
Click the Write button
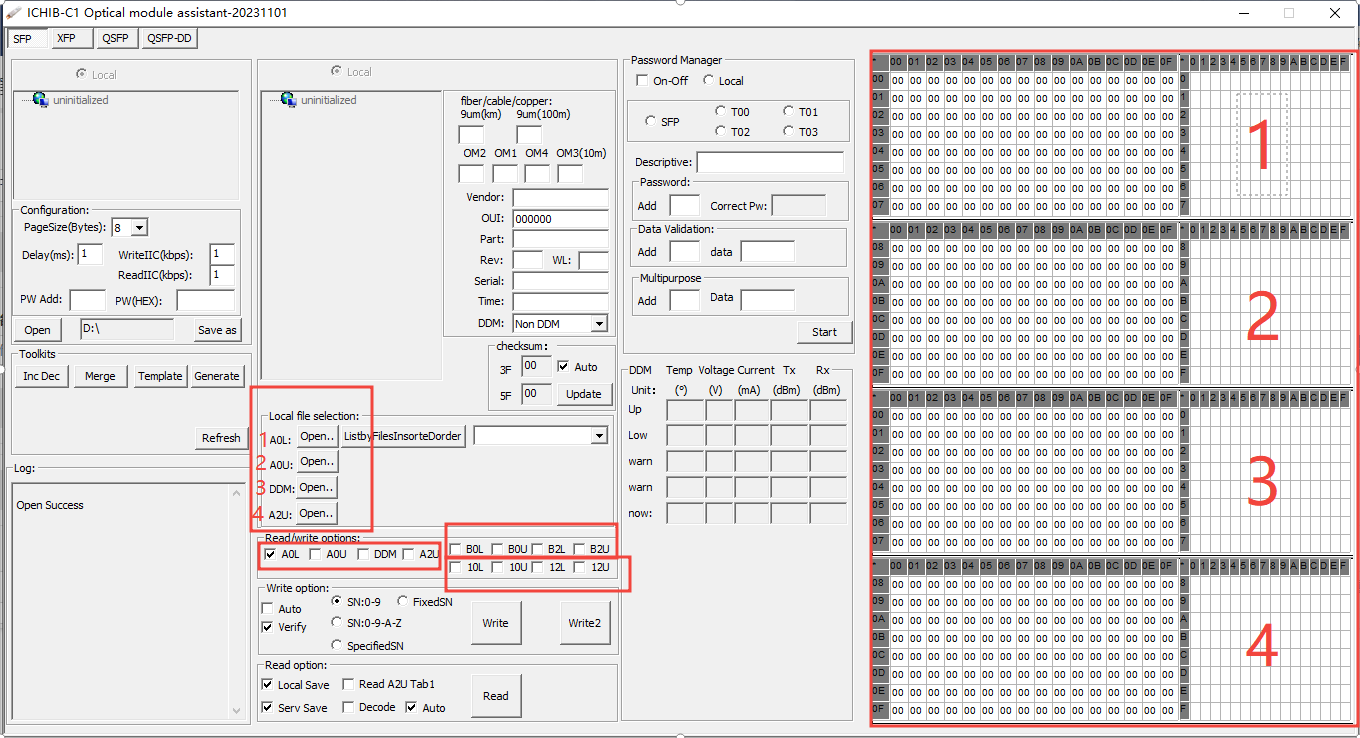495,621
